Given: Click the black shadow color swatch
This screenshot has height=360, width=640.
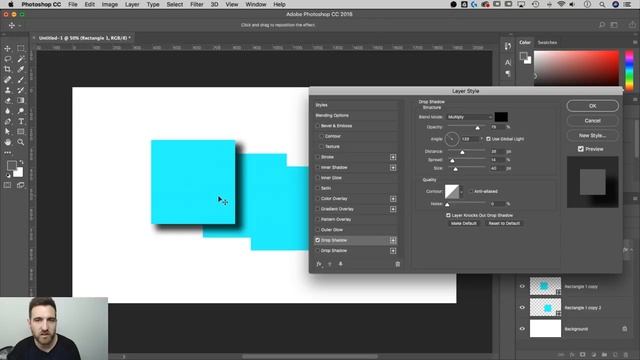Looking at the screenshot, I should [501, 117].
